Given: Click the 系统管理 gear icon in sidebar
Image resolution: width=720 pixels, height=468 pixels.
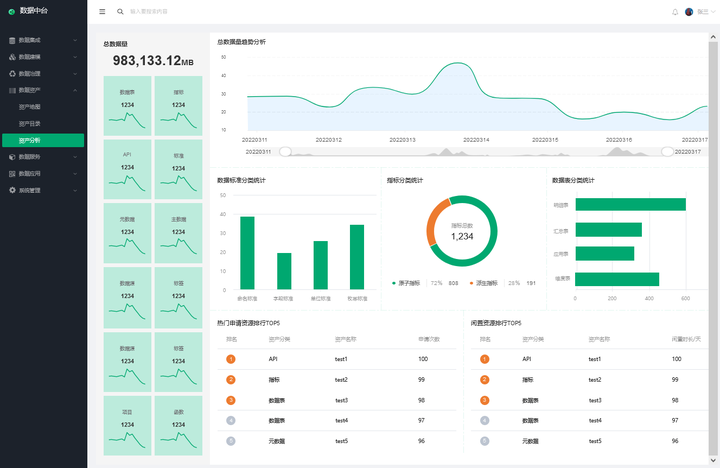Looking at the screenshot, I should (12, 190).
